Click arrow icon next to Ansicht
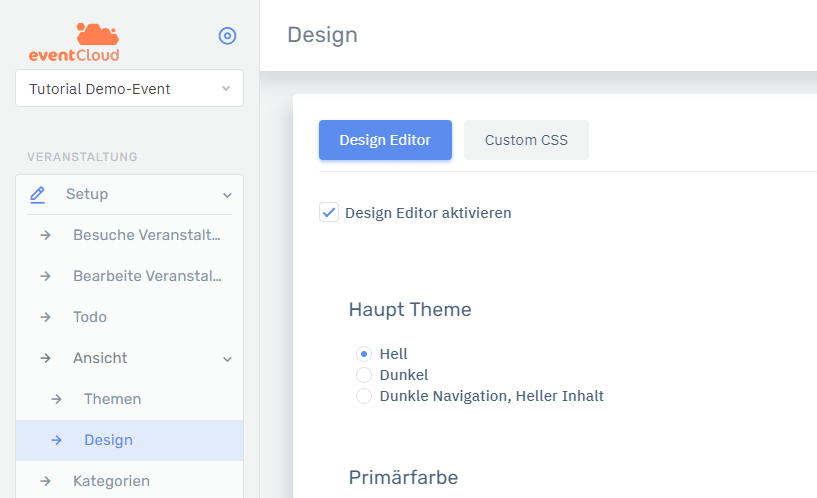817x498 pixels. pos(45,358)
